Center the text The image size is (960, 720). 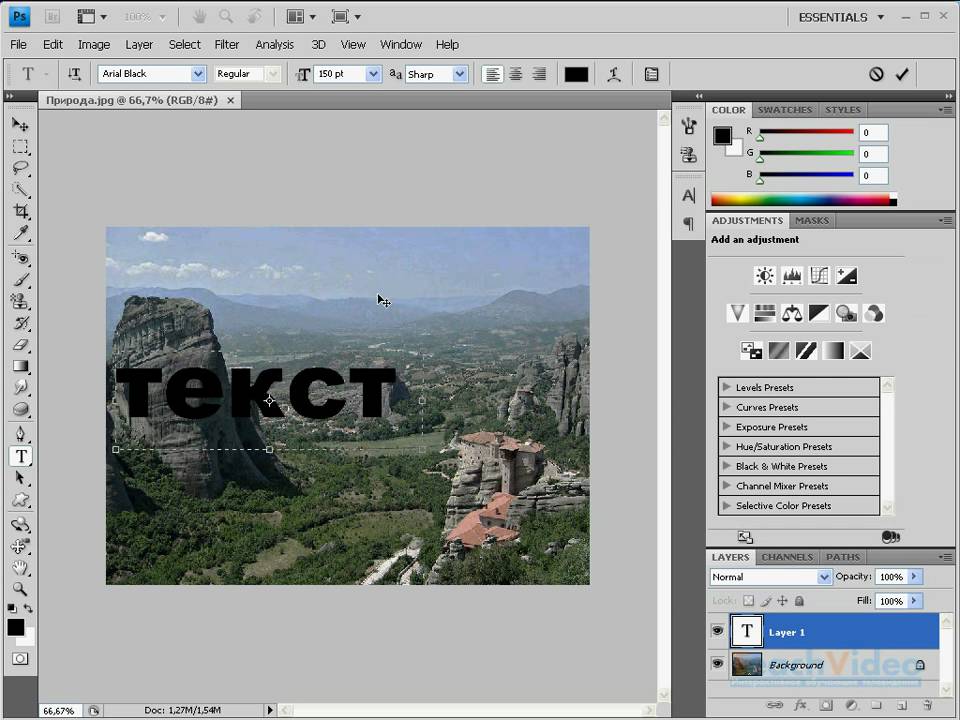[x=516, y=74]
